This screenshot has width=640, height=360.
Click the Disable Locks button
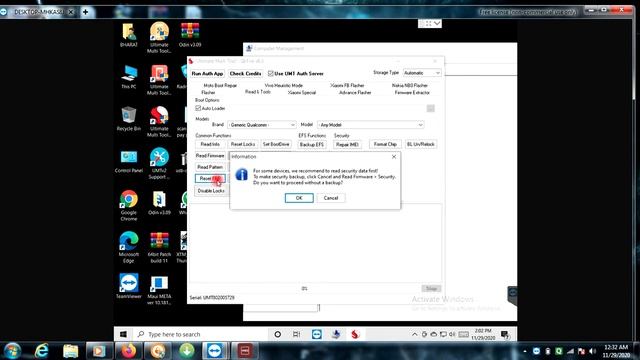pyautogui.click(x=211, y=191)
